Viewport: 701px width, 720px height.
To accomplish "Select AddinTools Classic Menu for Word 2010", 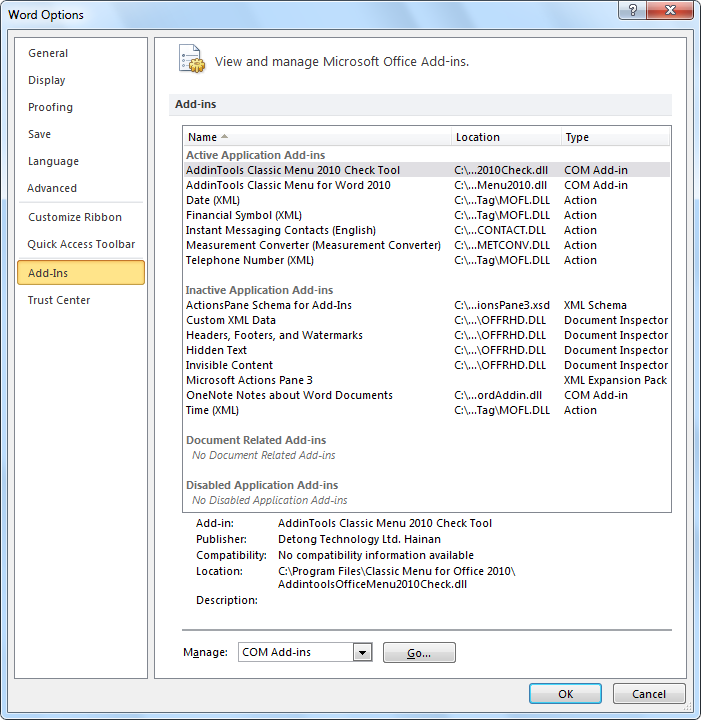I will 426,186.
